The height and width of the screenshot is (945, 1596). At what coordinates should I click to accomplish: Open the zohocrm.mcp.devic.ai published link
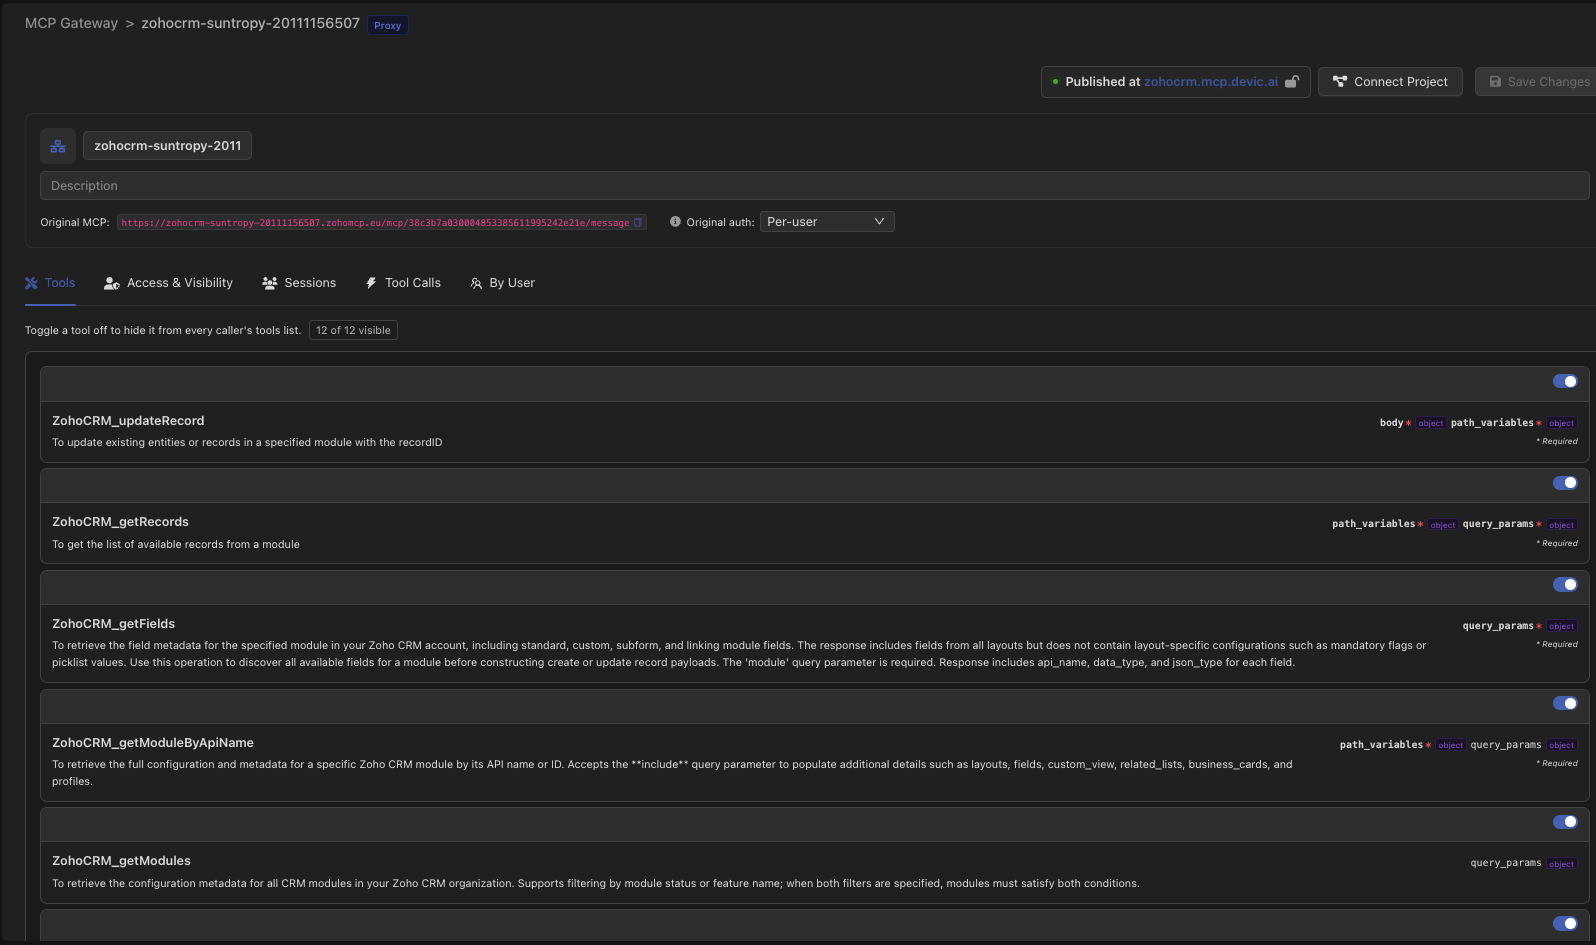(1211, 82)
